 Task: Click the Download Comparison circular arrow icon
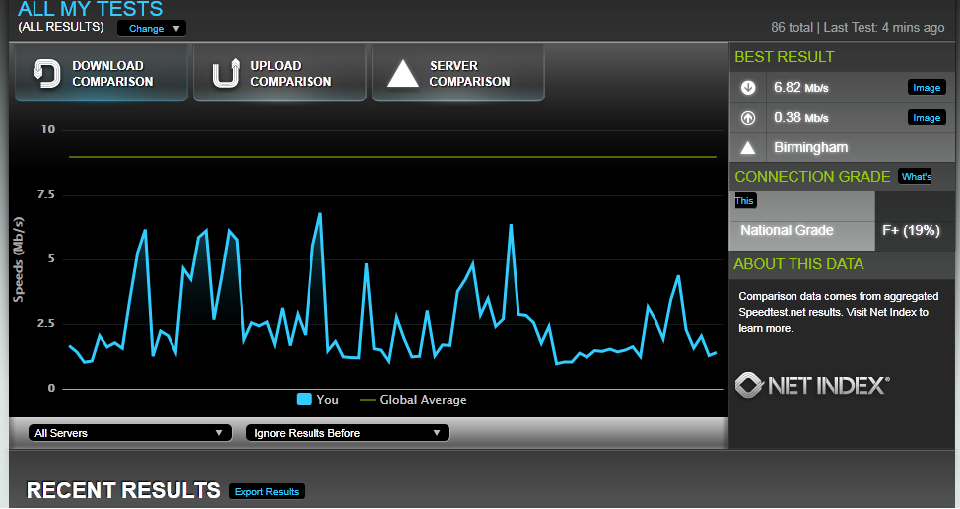click(x=46, y=74)
